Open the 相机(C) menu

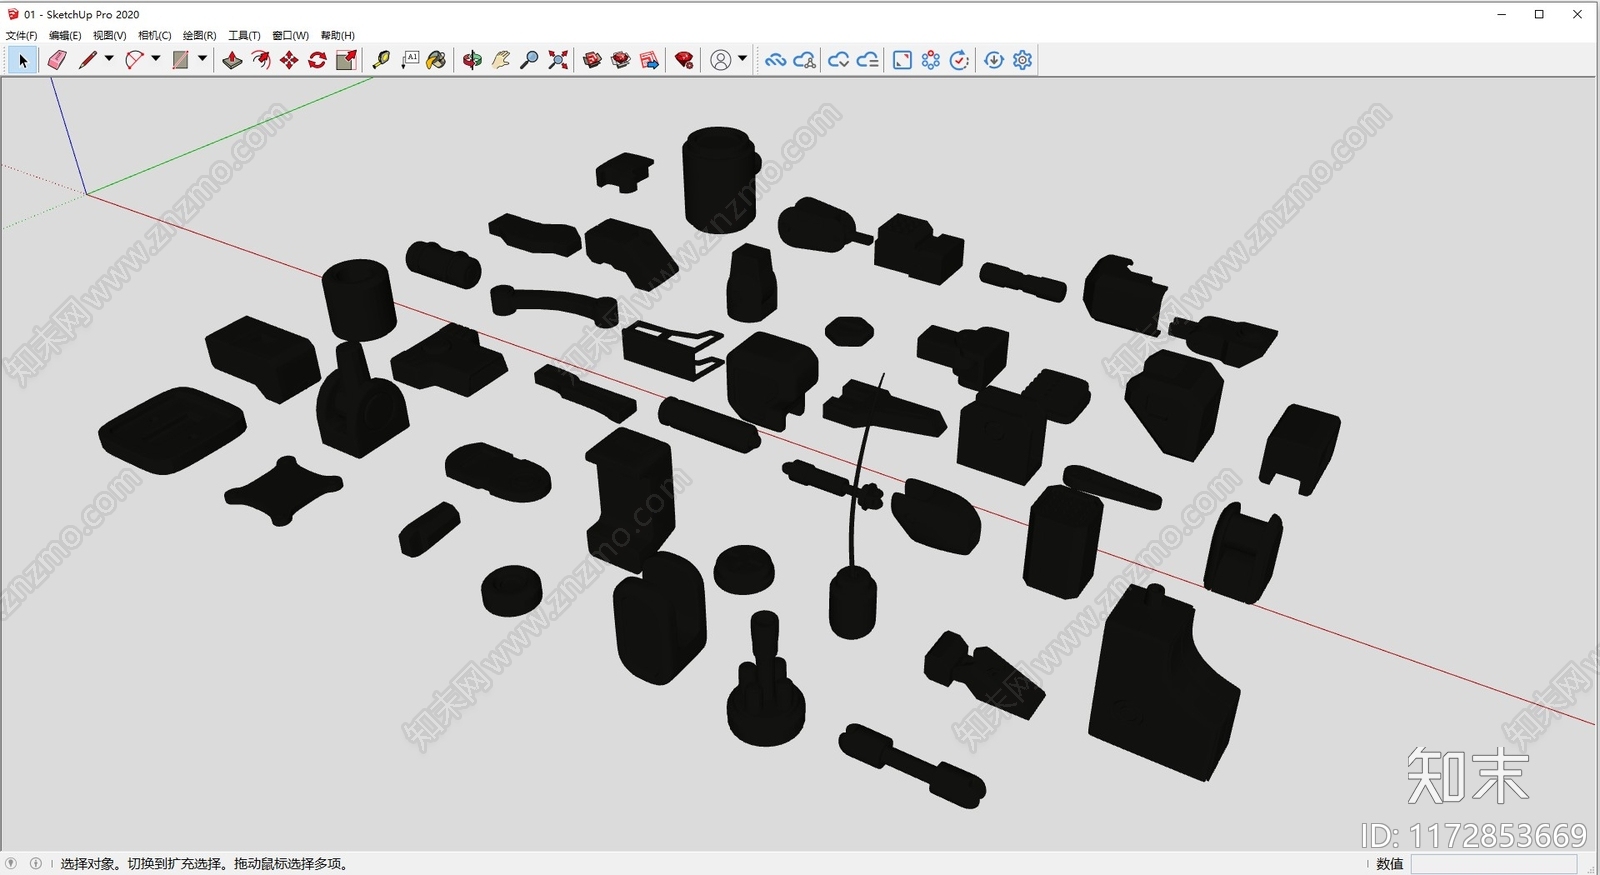tap(155, 35)
